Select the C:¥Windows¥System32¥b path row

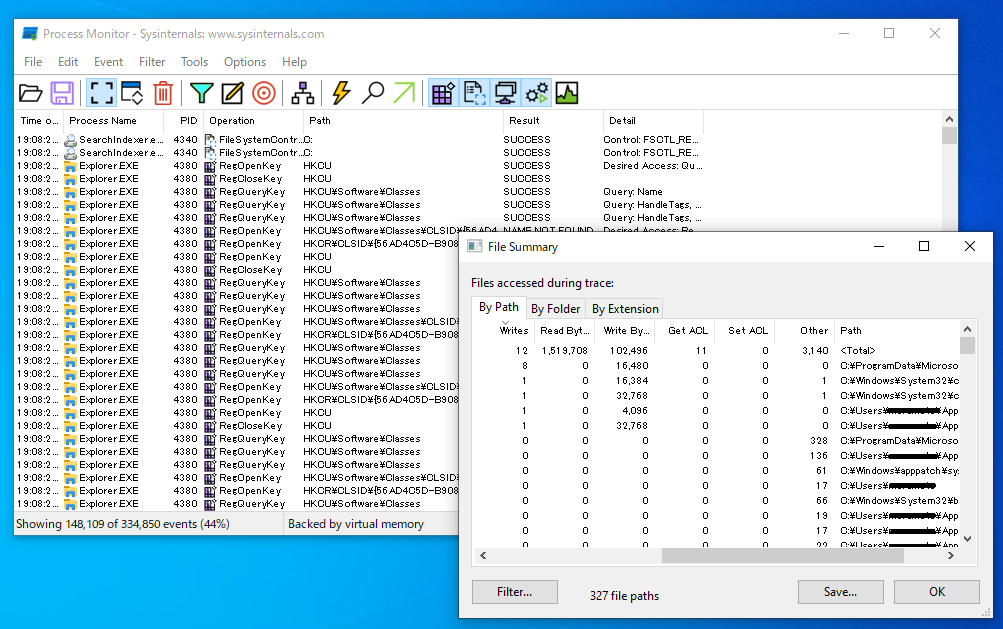coord(718,500)
